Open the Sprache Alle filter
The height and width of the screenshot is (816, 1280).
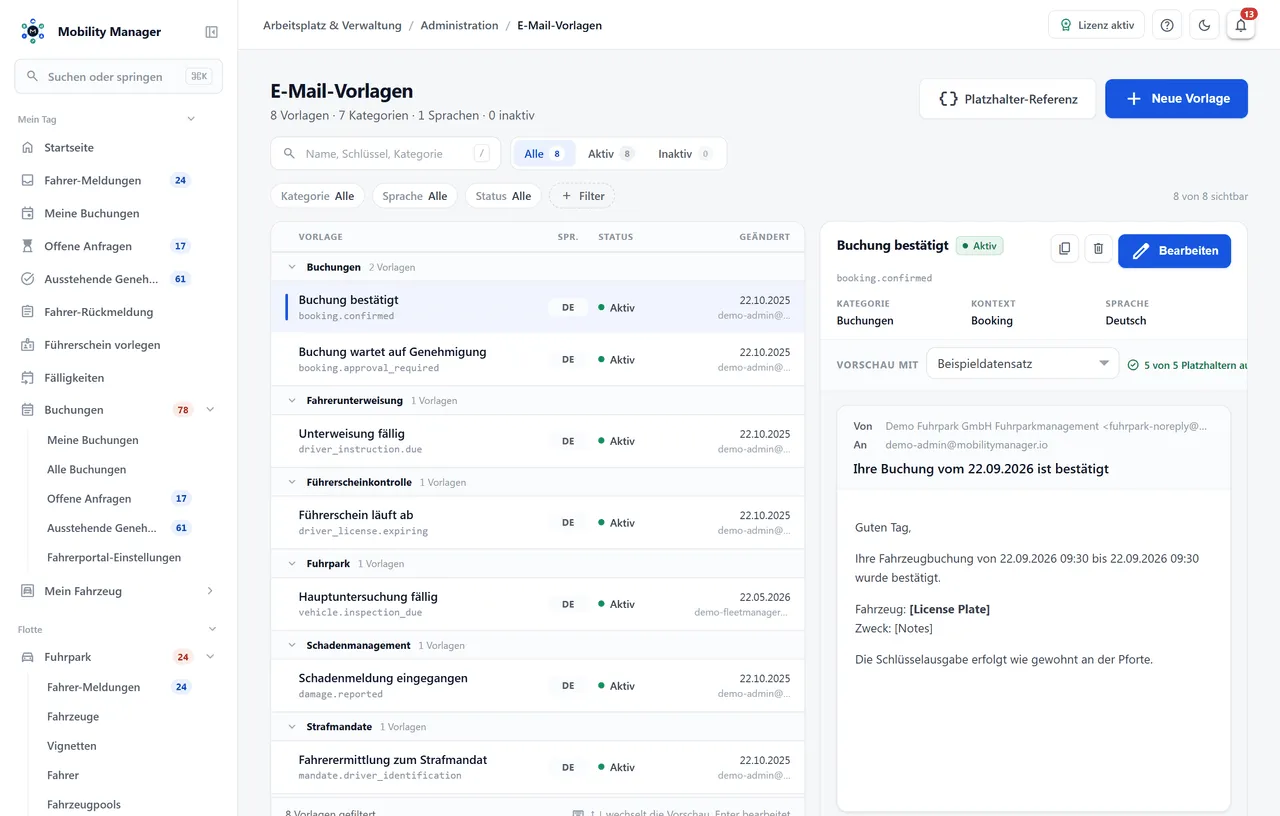[415, 196]
